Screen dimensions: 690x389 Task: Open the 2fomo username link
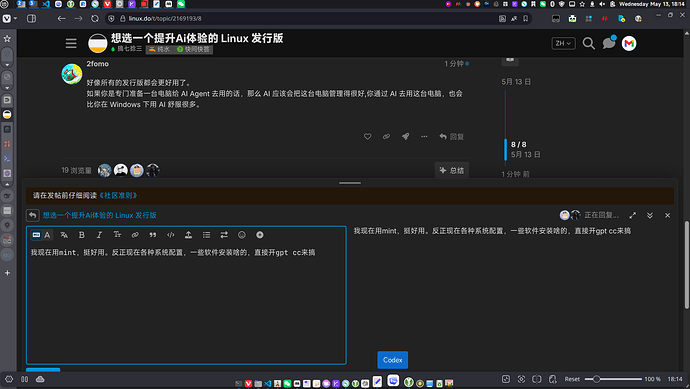tap(97, 64)
